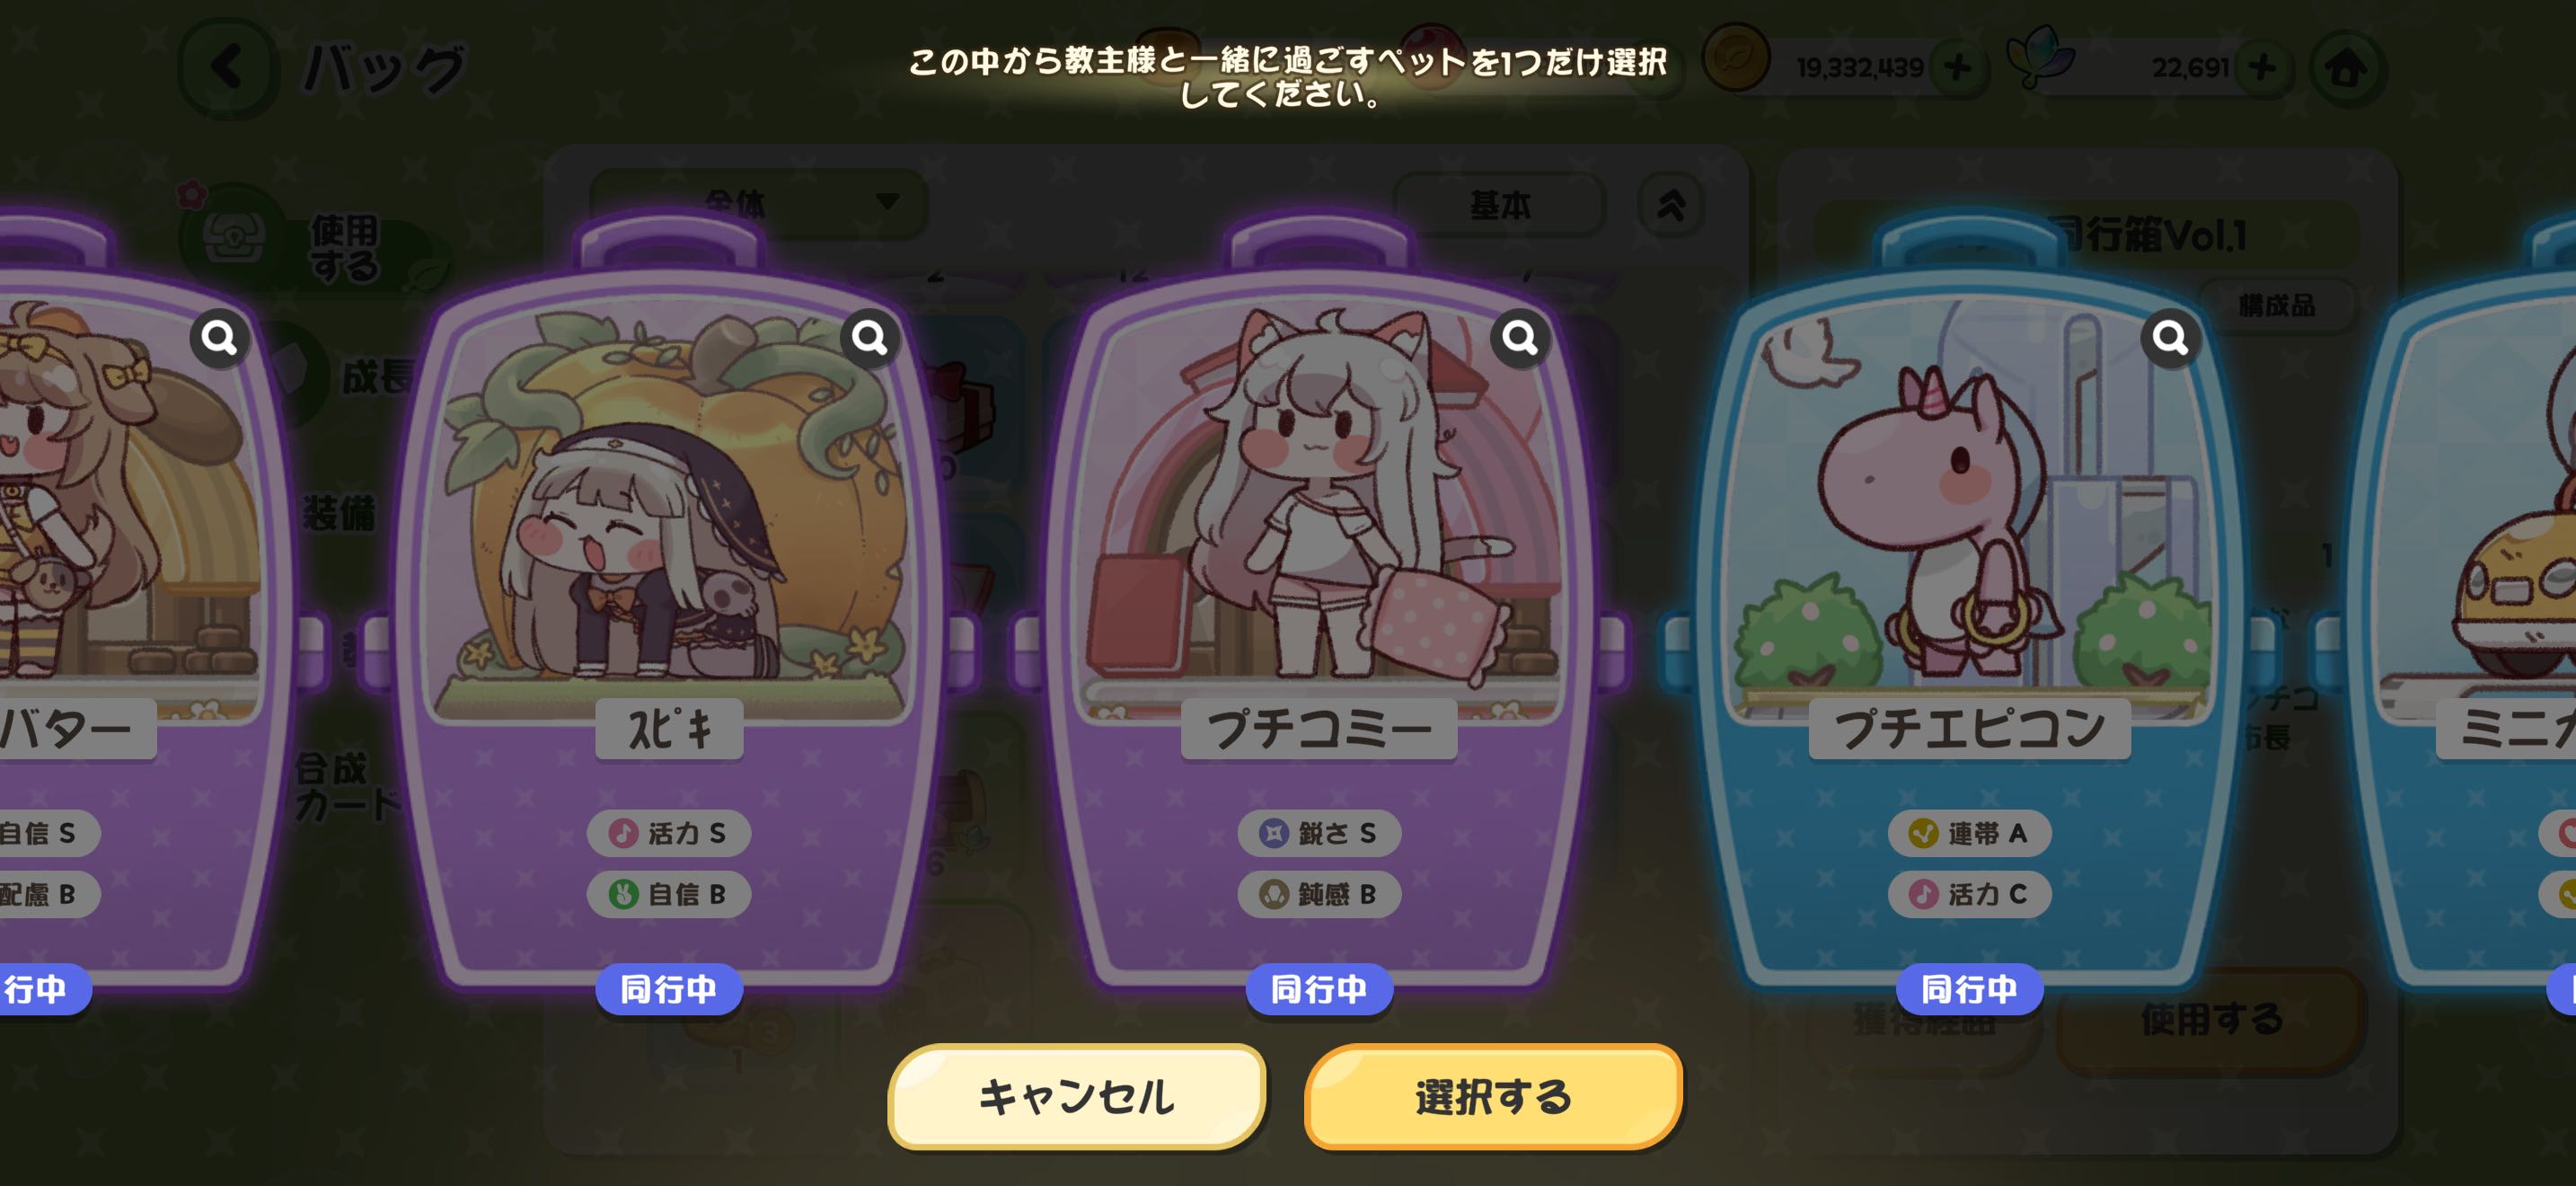
Task: Tap the home icon in the top bar
Action: [2346, 68]
